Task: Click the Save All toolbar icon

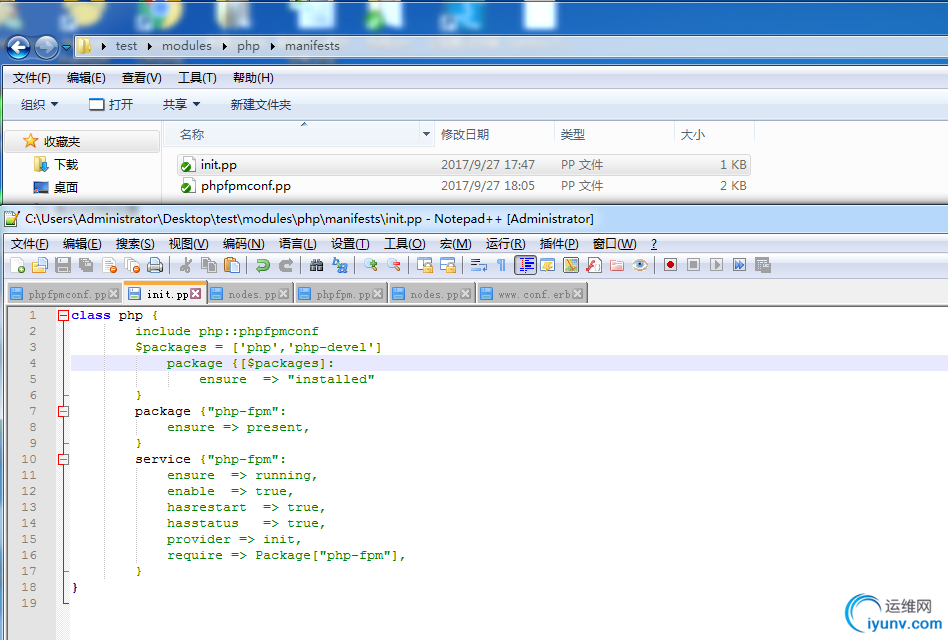Action: (x=86, y=265)
